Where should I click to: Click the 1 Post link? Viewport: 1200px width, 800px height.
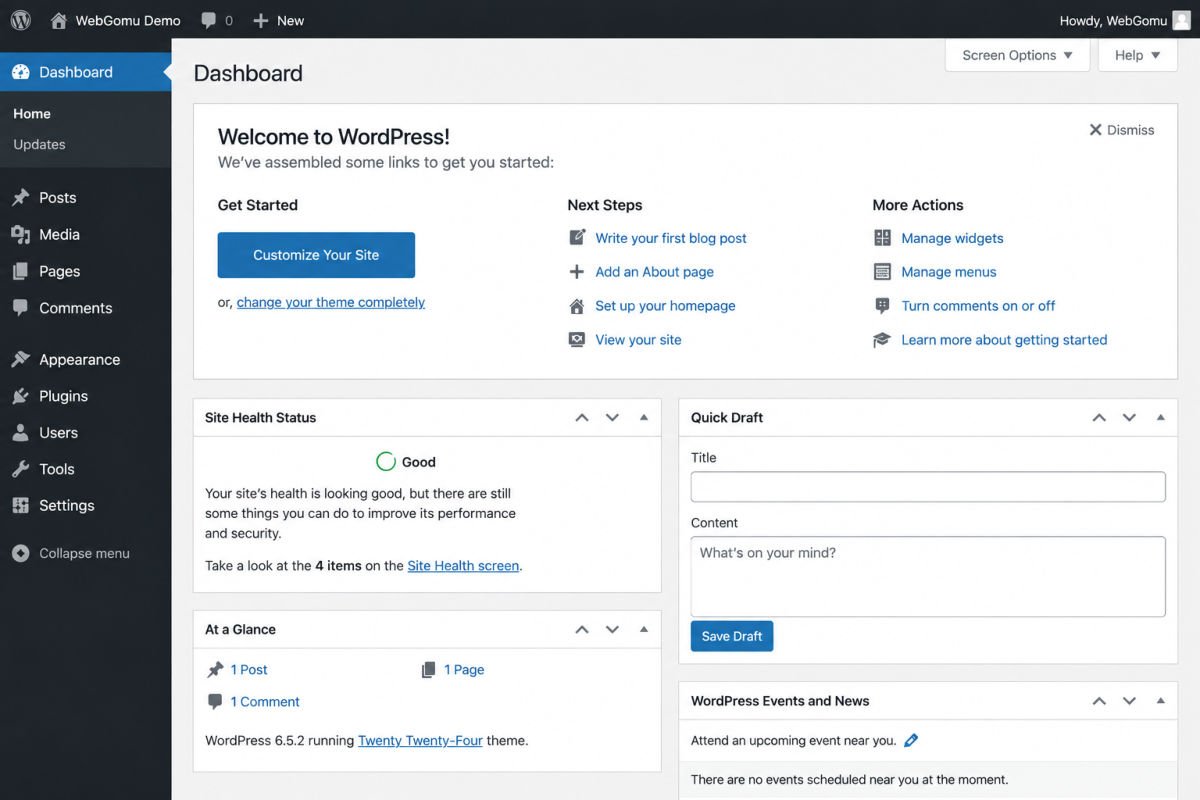pyautogui.click(x=249, y=670)
